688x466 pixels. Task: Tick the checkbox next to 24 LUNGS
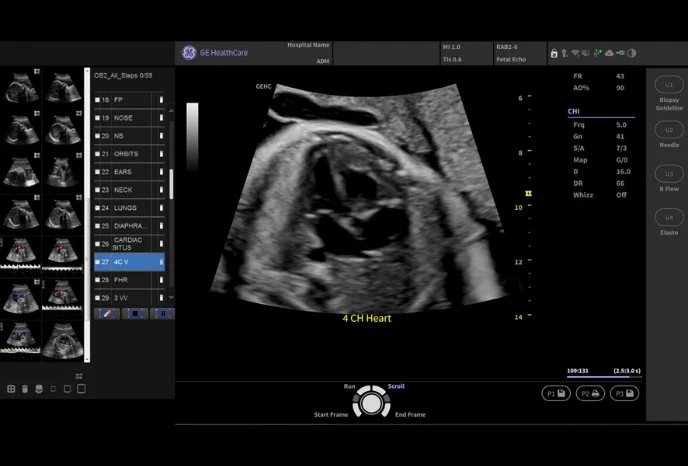point(98,208)
